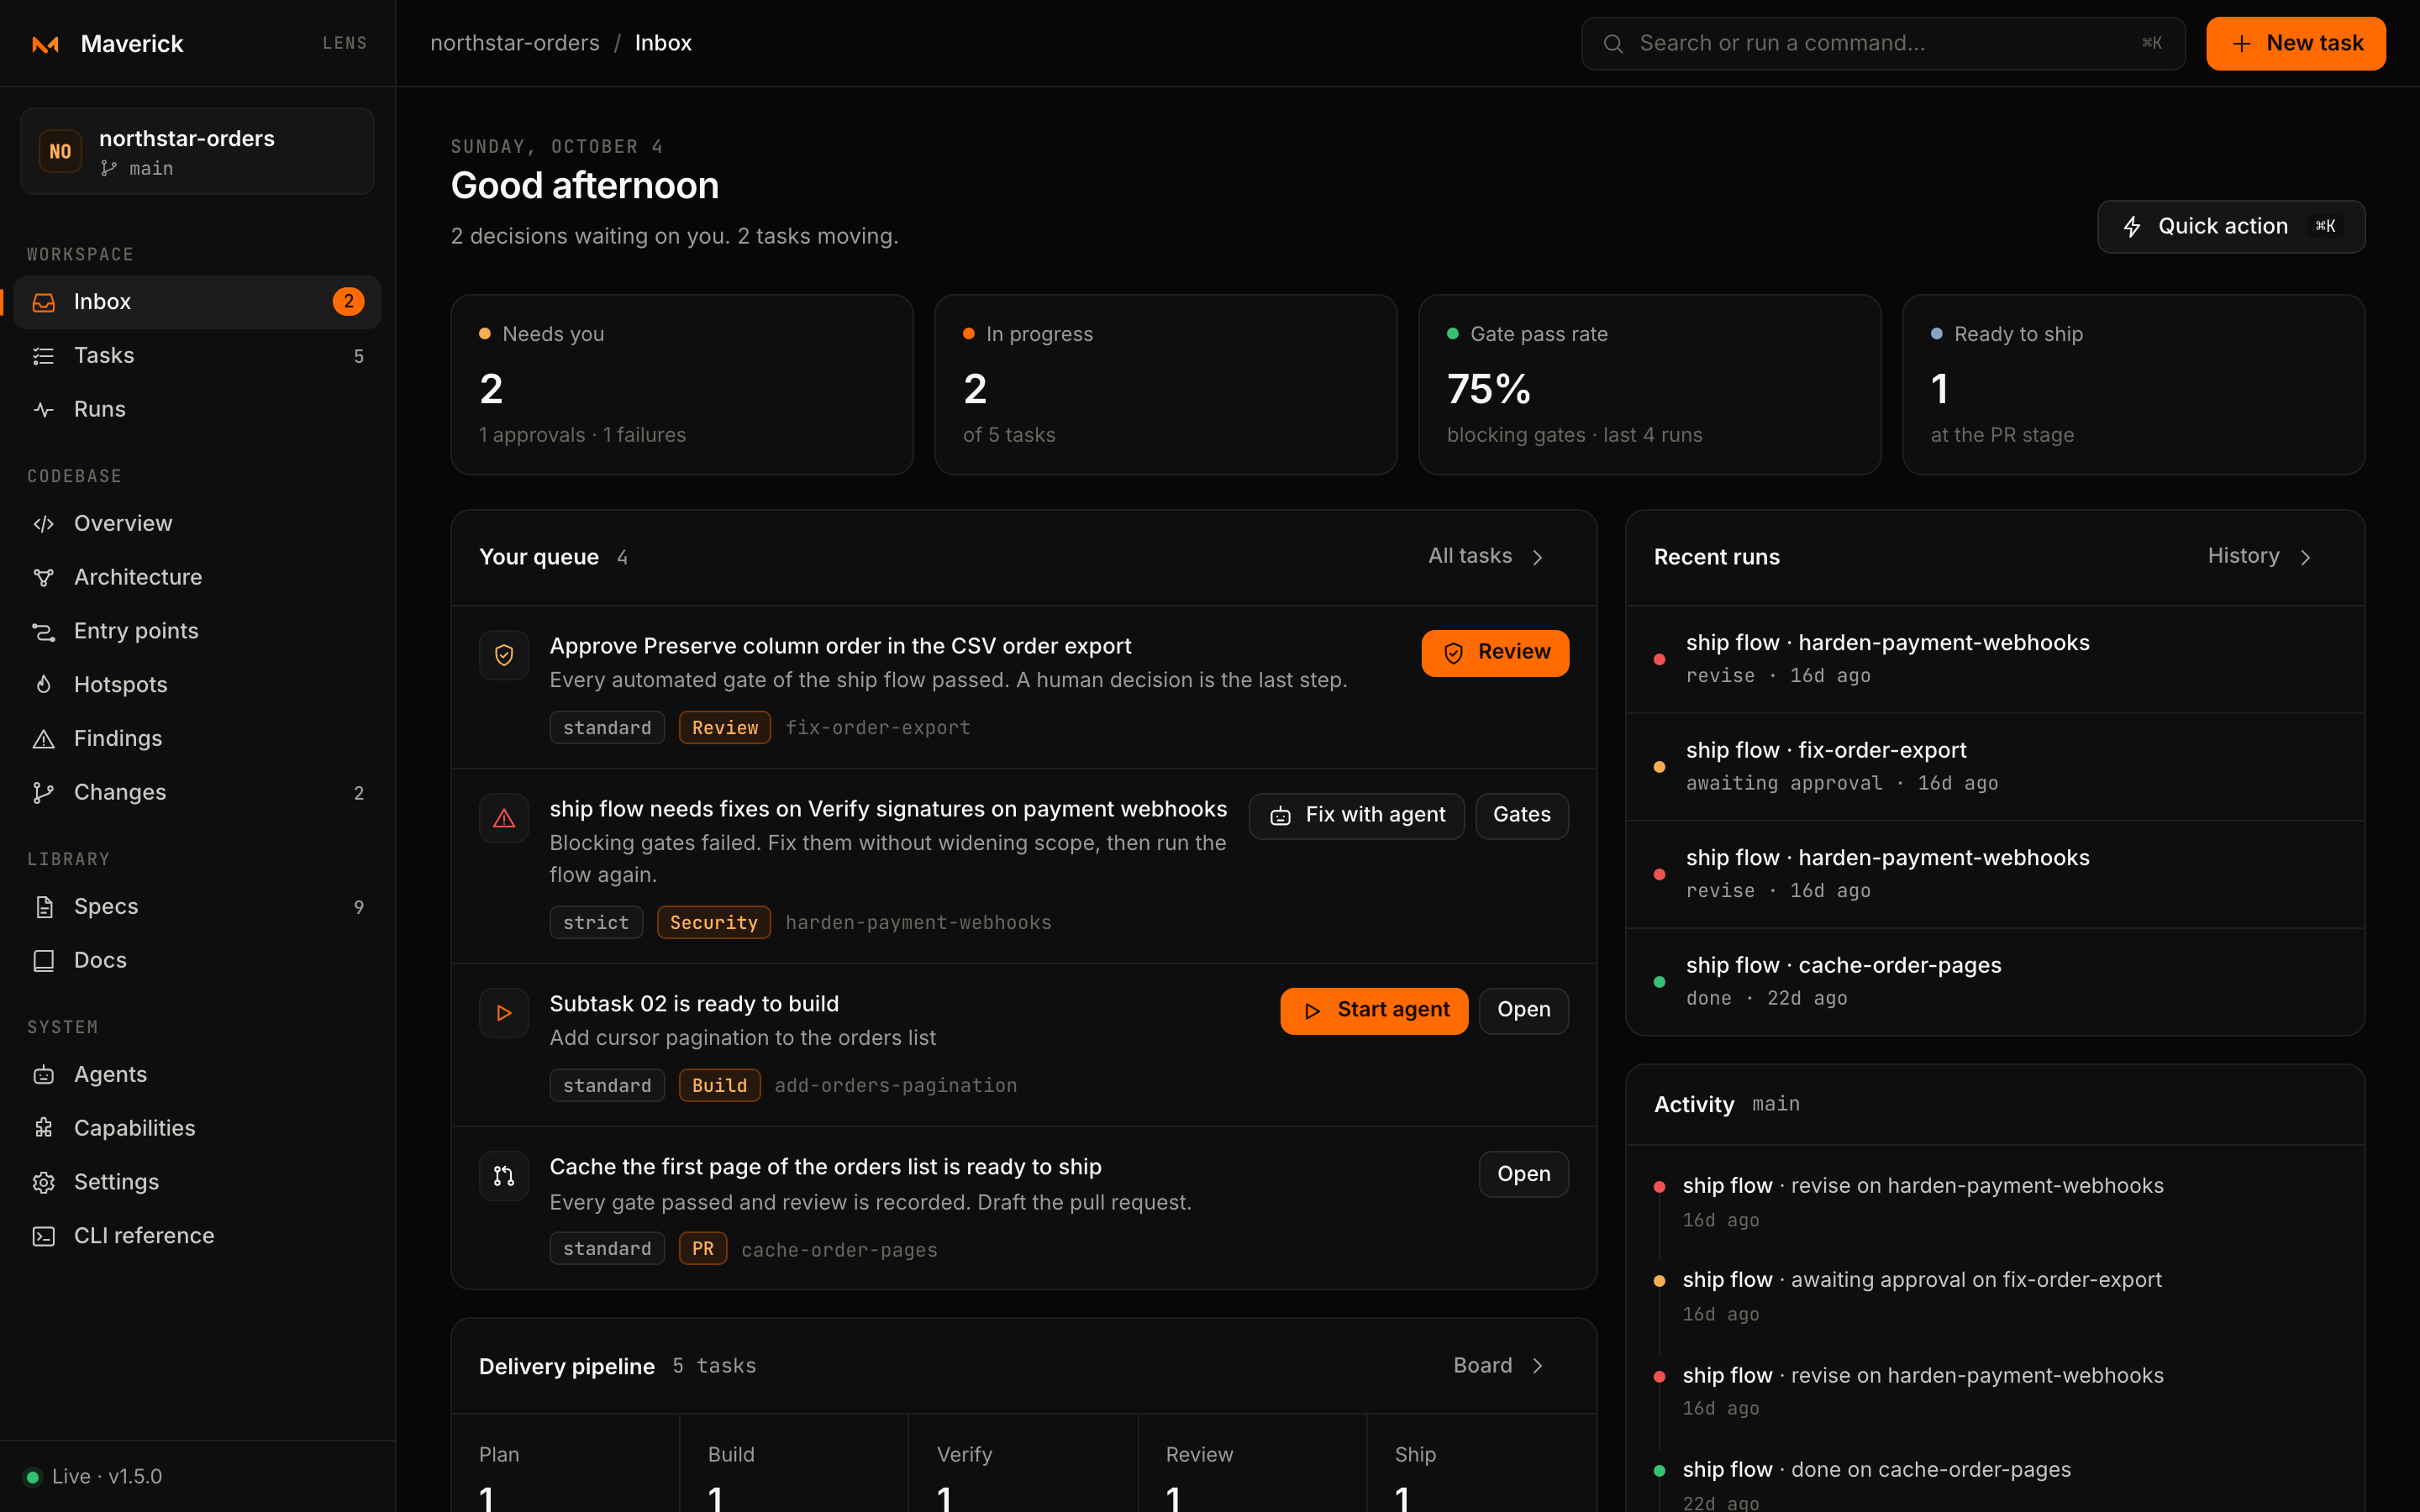Click the northstar-orders breadcrumb link
This screenshot has height=1512, width=2420.
click(x=515, y=43)
